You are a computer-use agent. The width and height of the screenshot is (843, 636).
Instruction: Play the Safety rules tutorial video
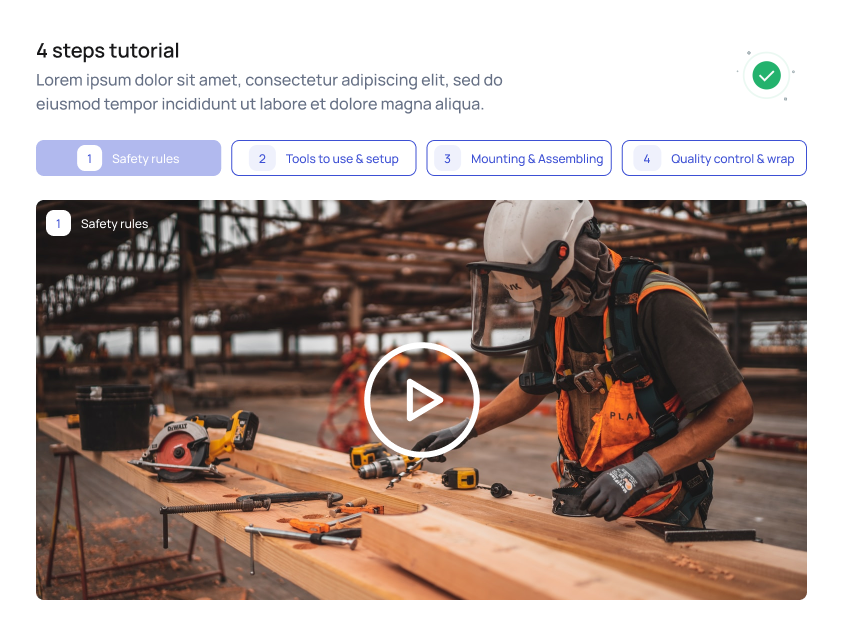[x=422, y=399]
